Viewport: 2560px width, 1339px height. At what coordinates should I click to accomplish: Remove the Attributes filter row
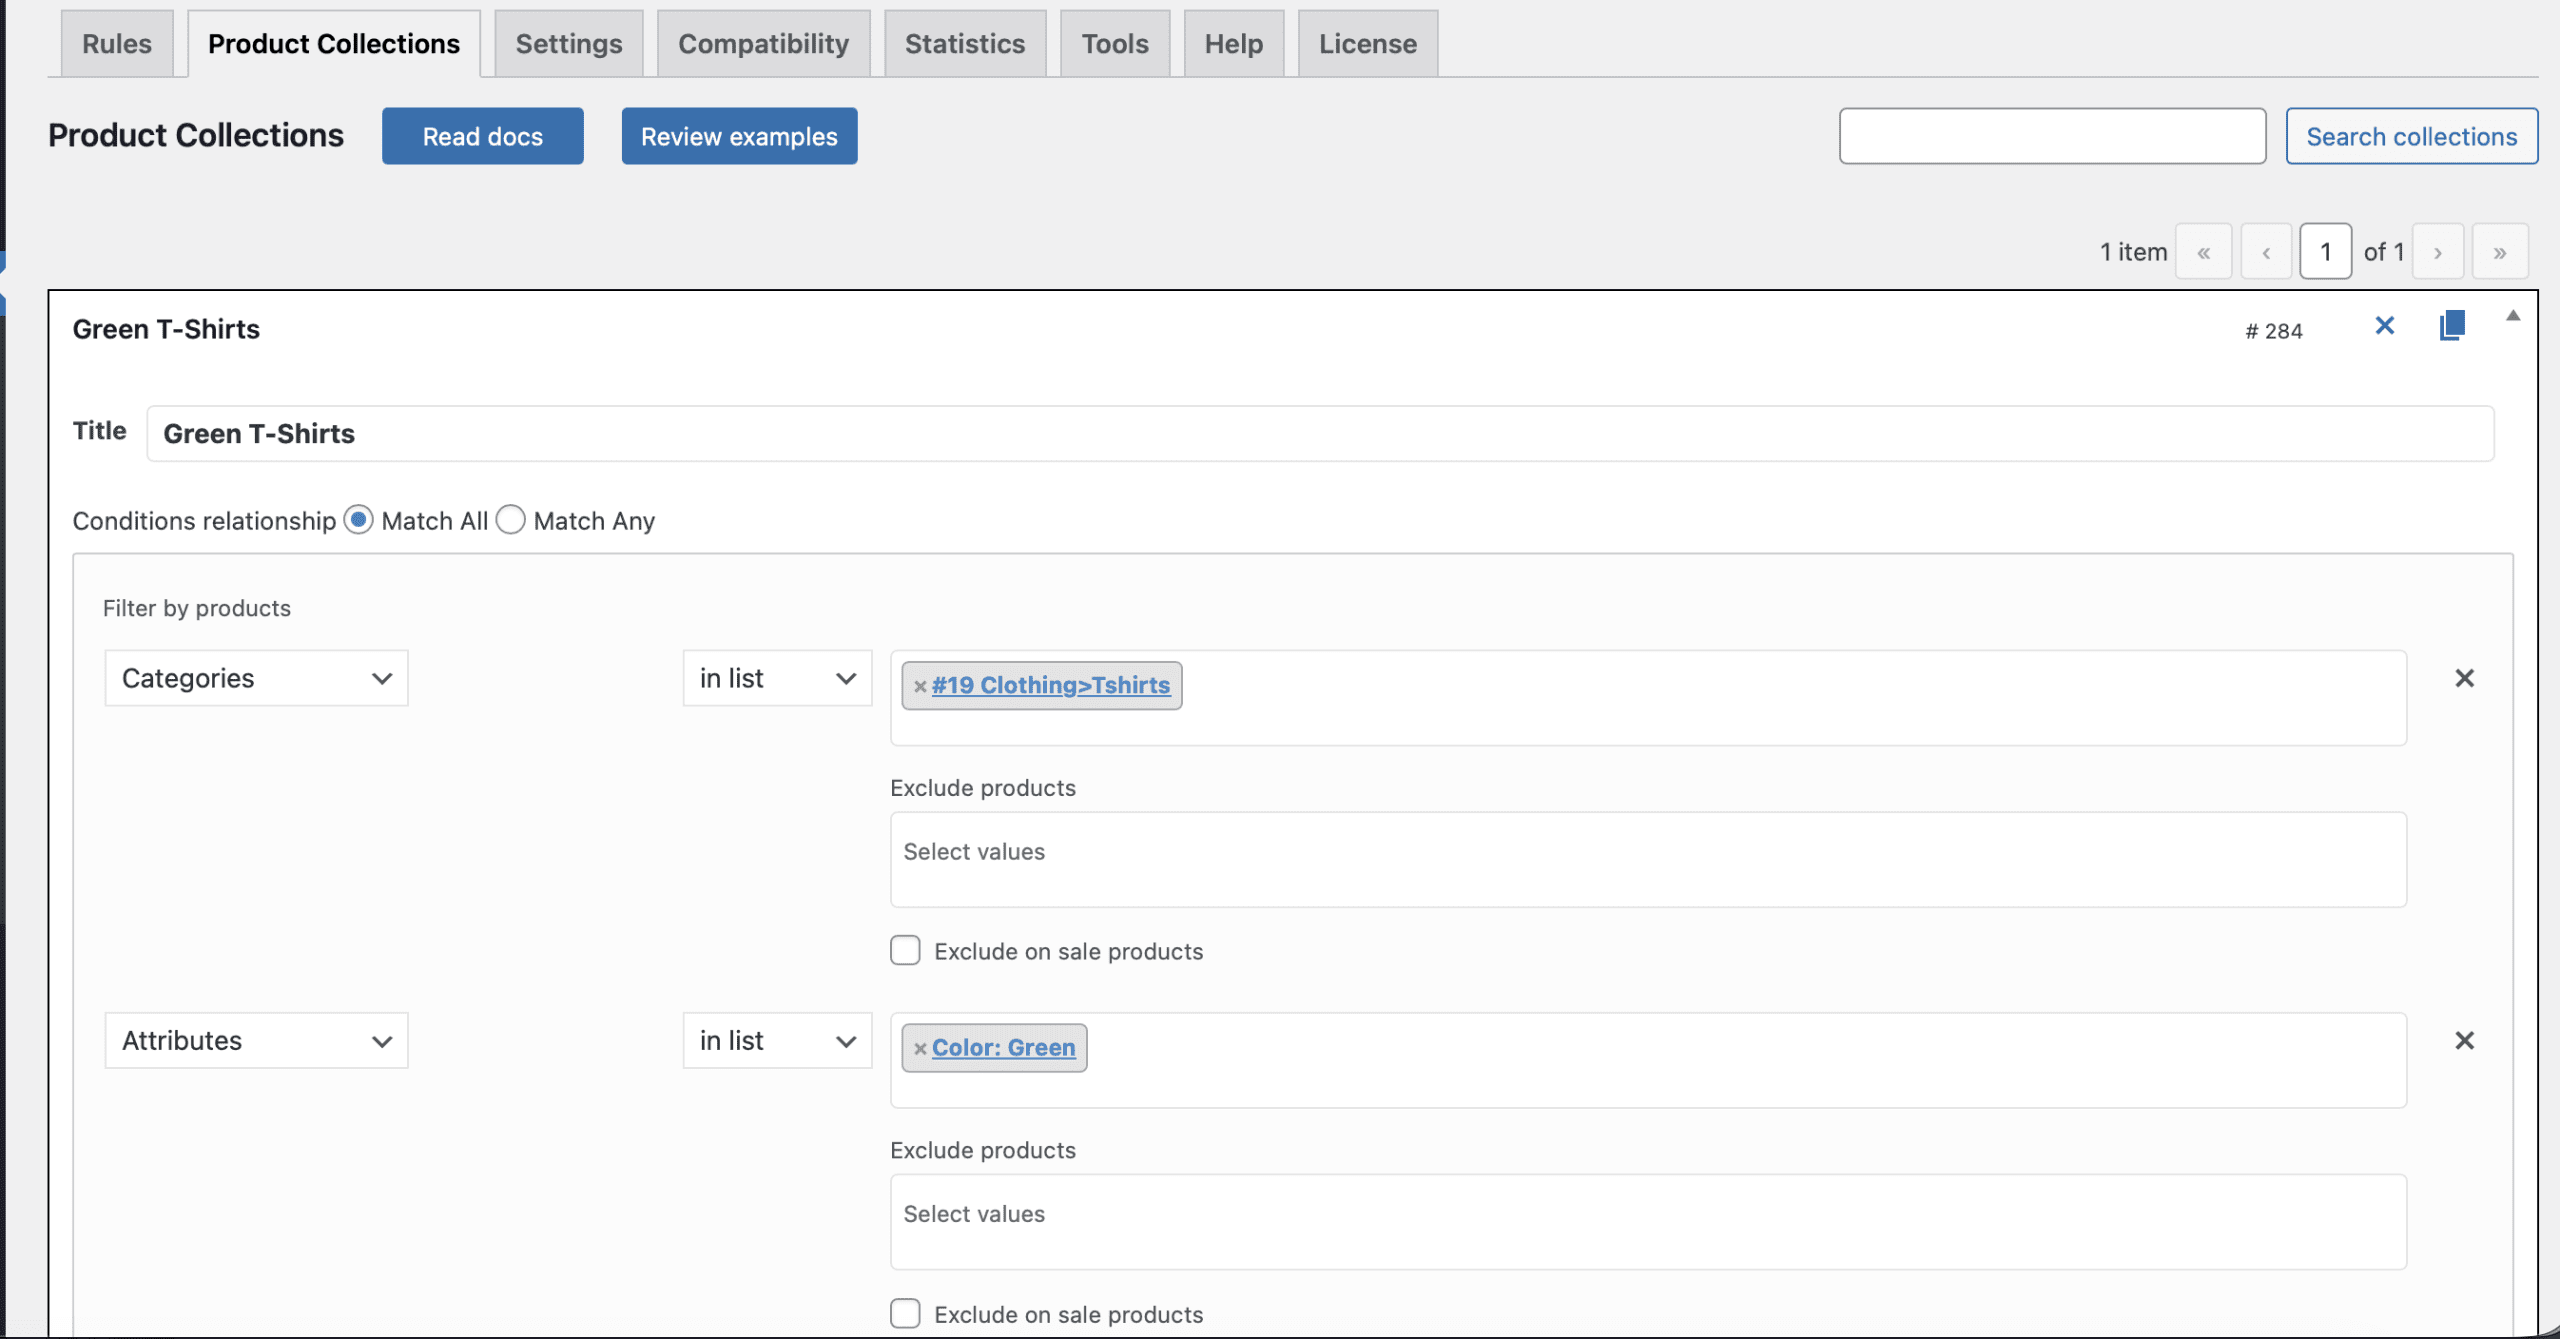point(2464,1041)
